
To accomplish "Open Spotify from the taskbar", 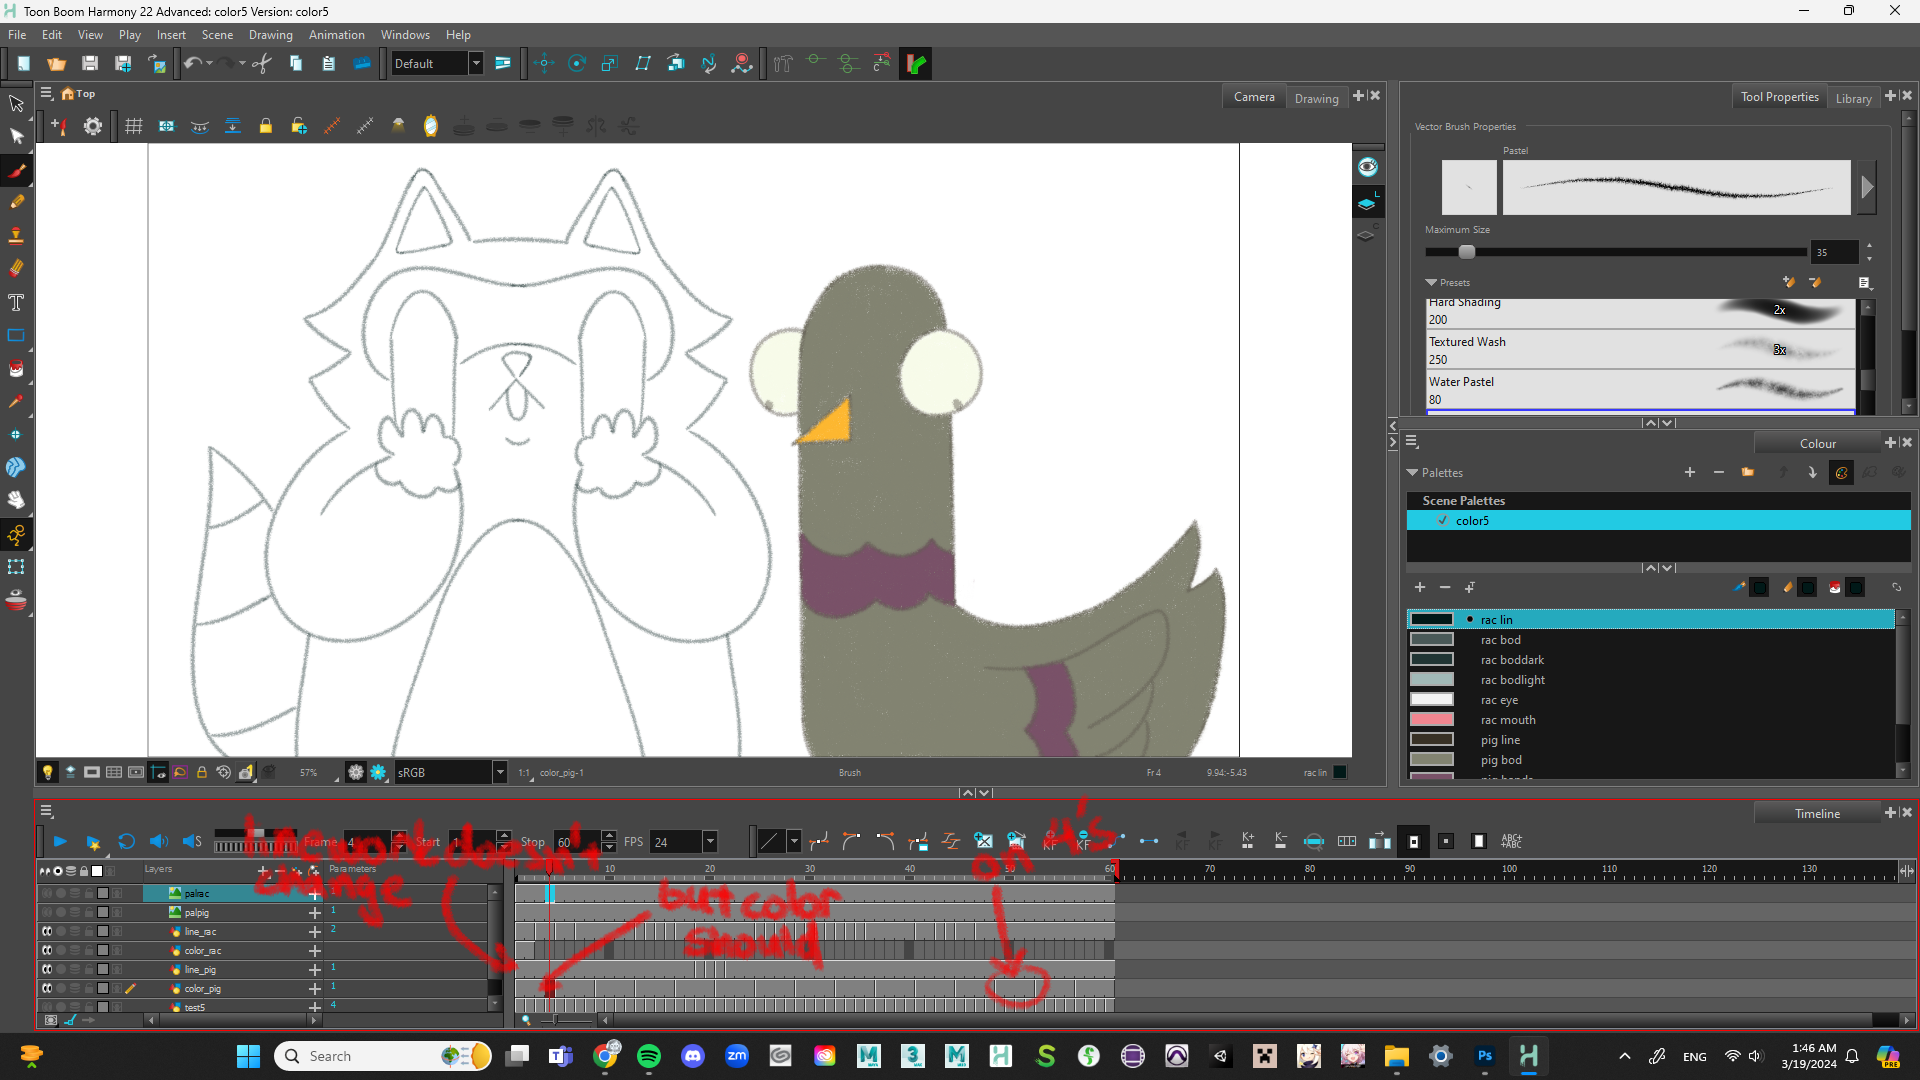I will [648, 1056].
